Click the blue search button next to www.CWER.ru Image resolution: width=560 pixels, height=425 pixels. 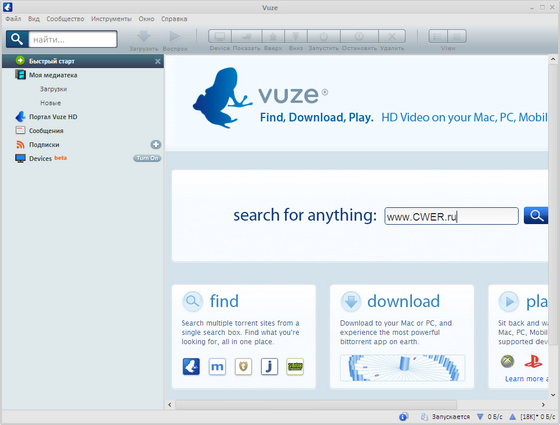(x=536, y=215)
